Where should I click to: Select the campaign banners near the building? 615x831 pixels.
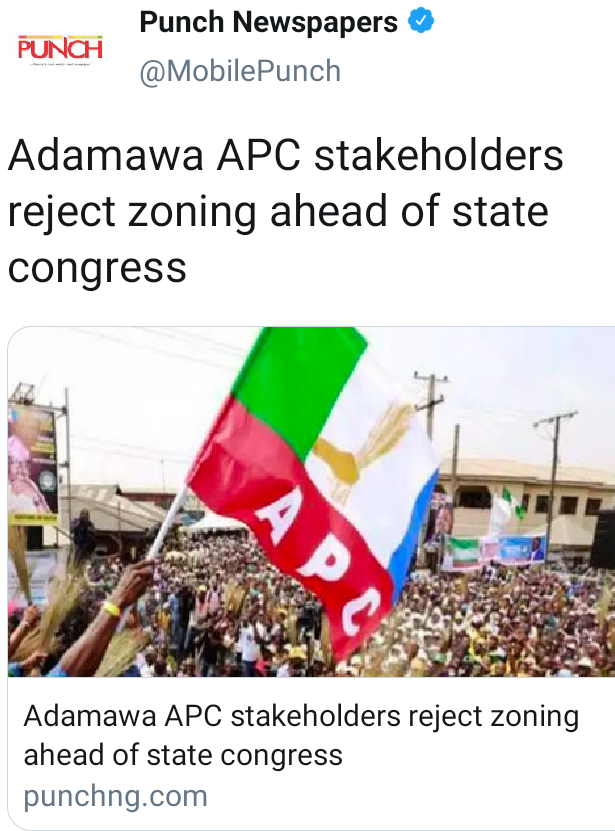point(493,551)
